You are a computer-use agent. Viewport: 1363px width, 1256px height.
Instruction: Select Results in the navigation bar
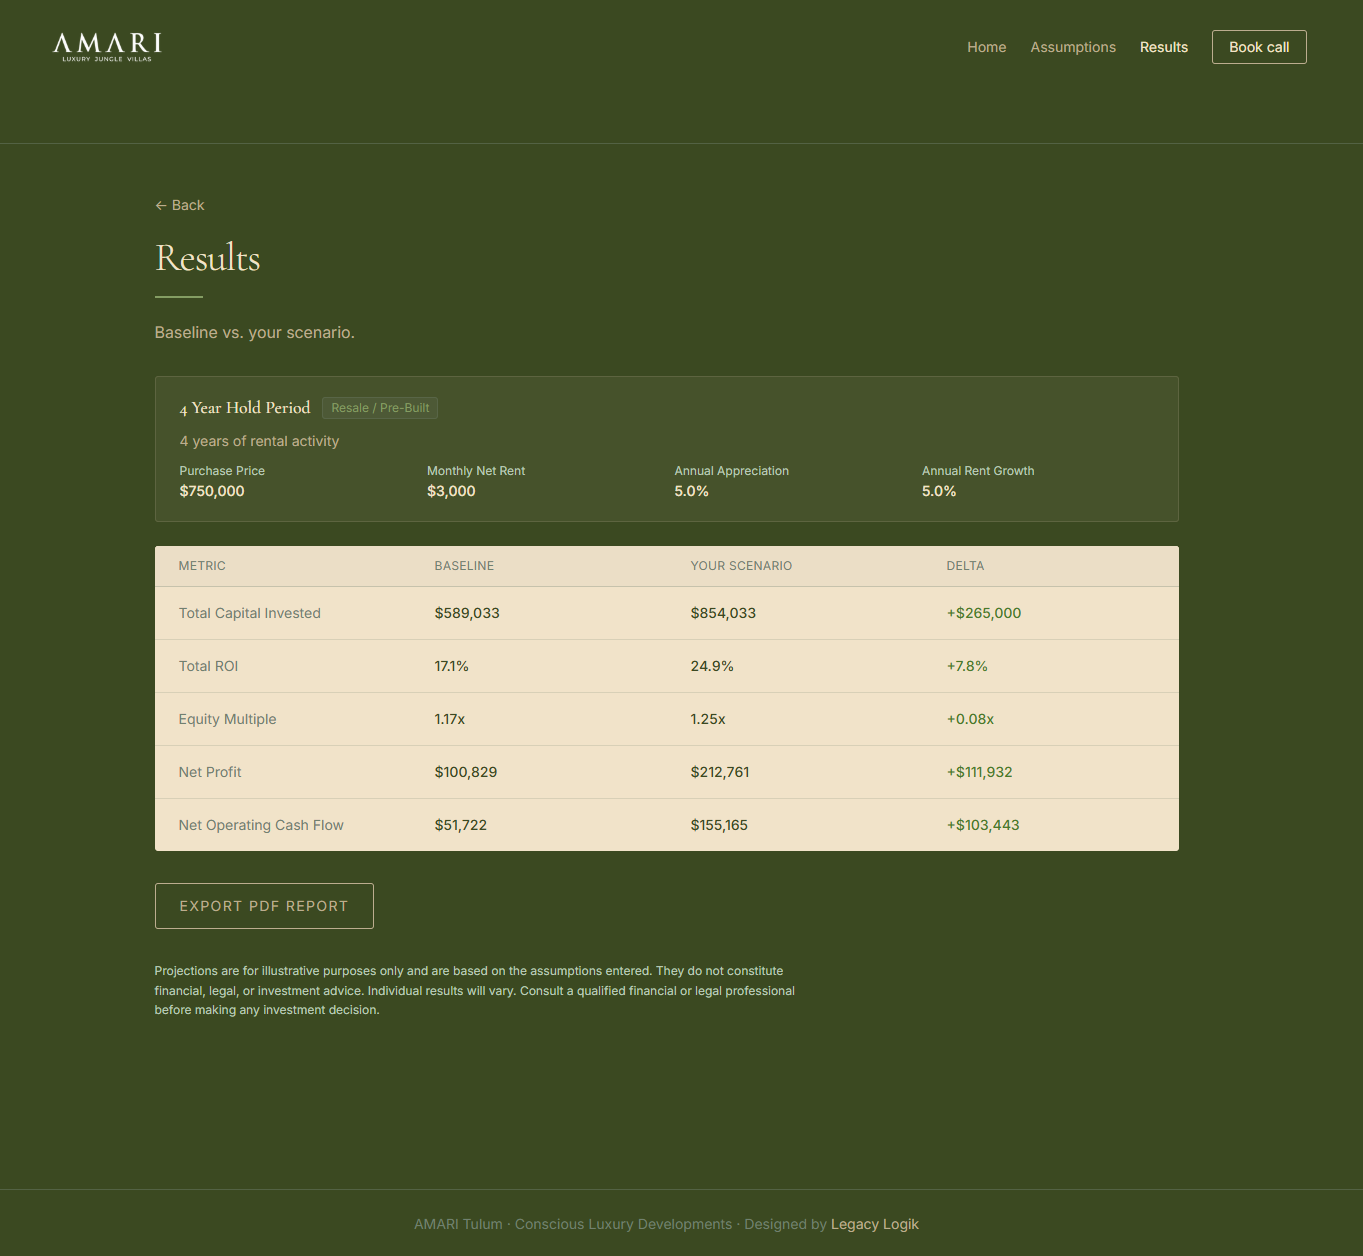click(x=1163, y=47)
